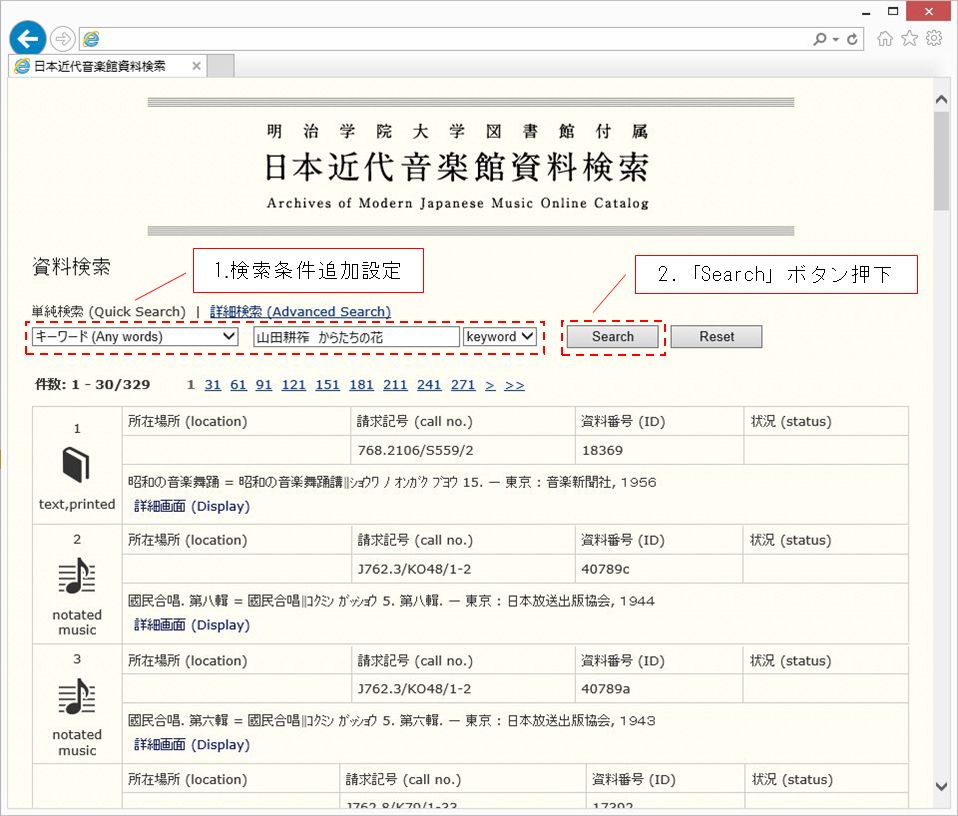Click the browser forward arrow button

pyautogui.click(x=63, y=39)
